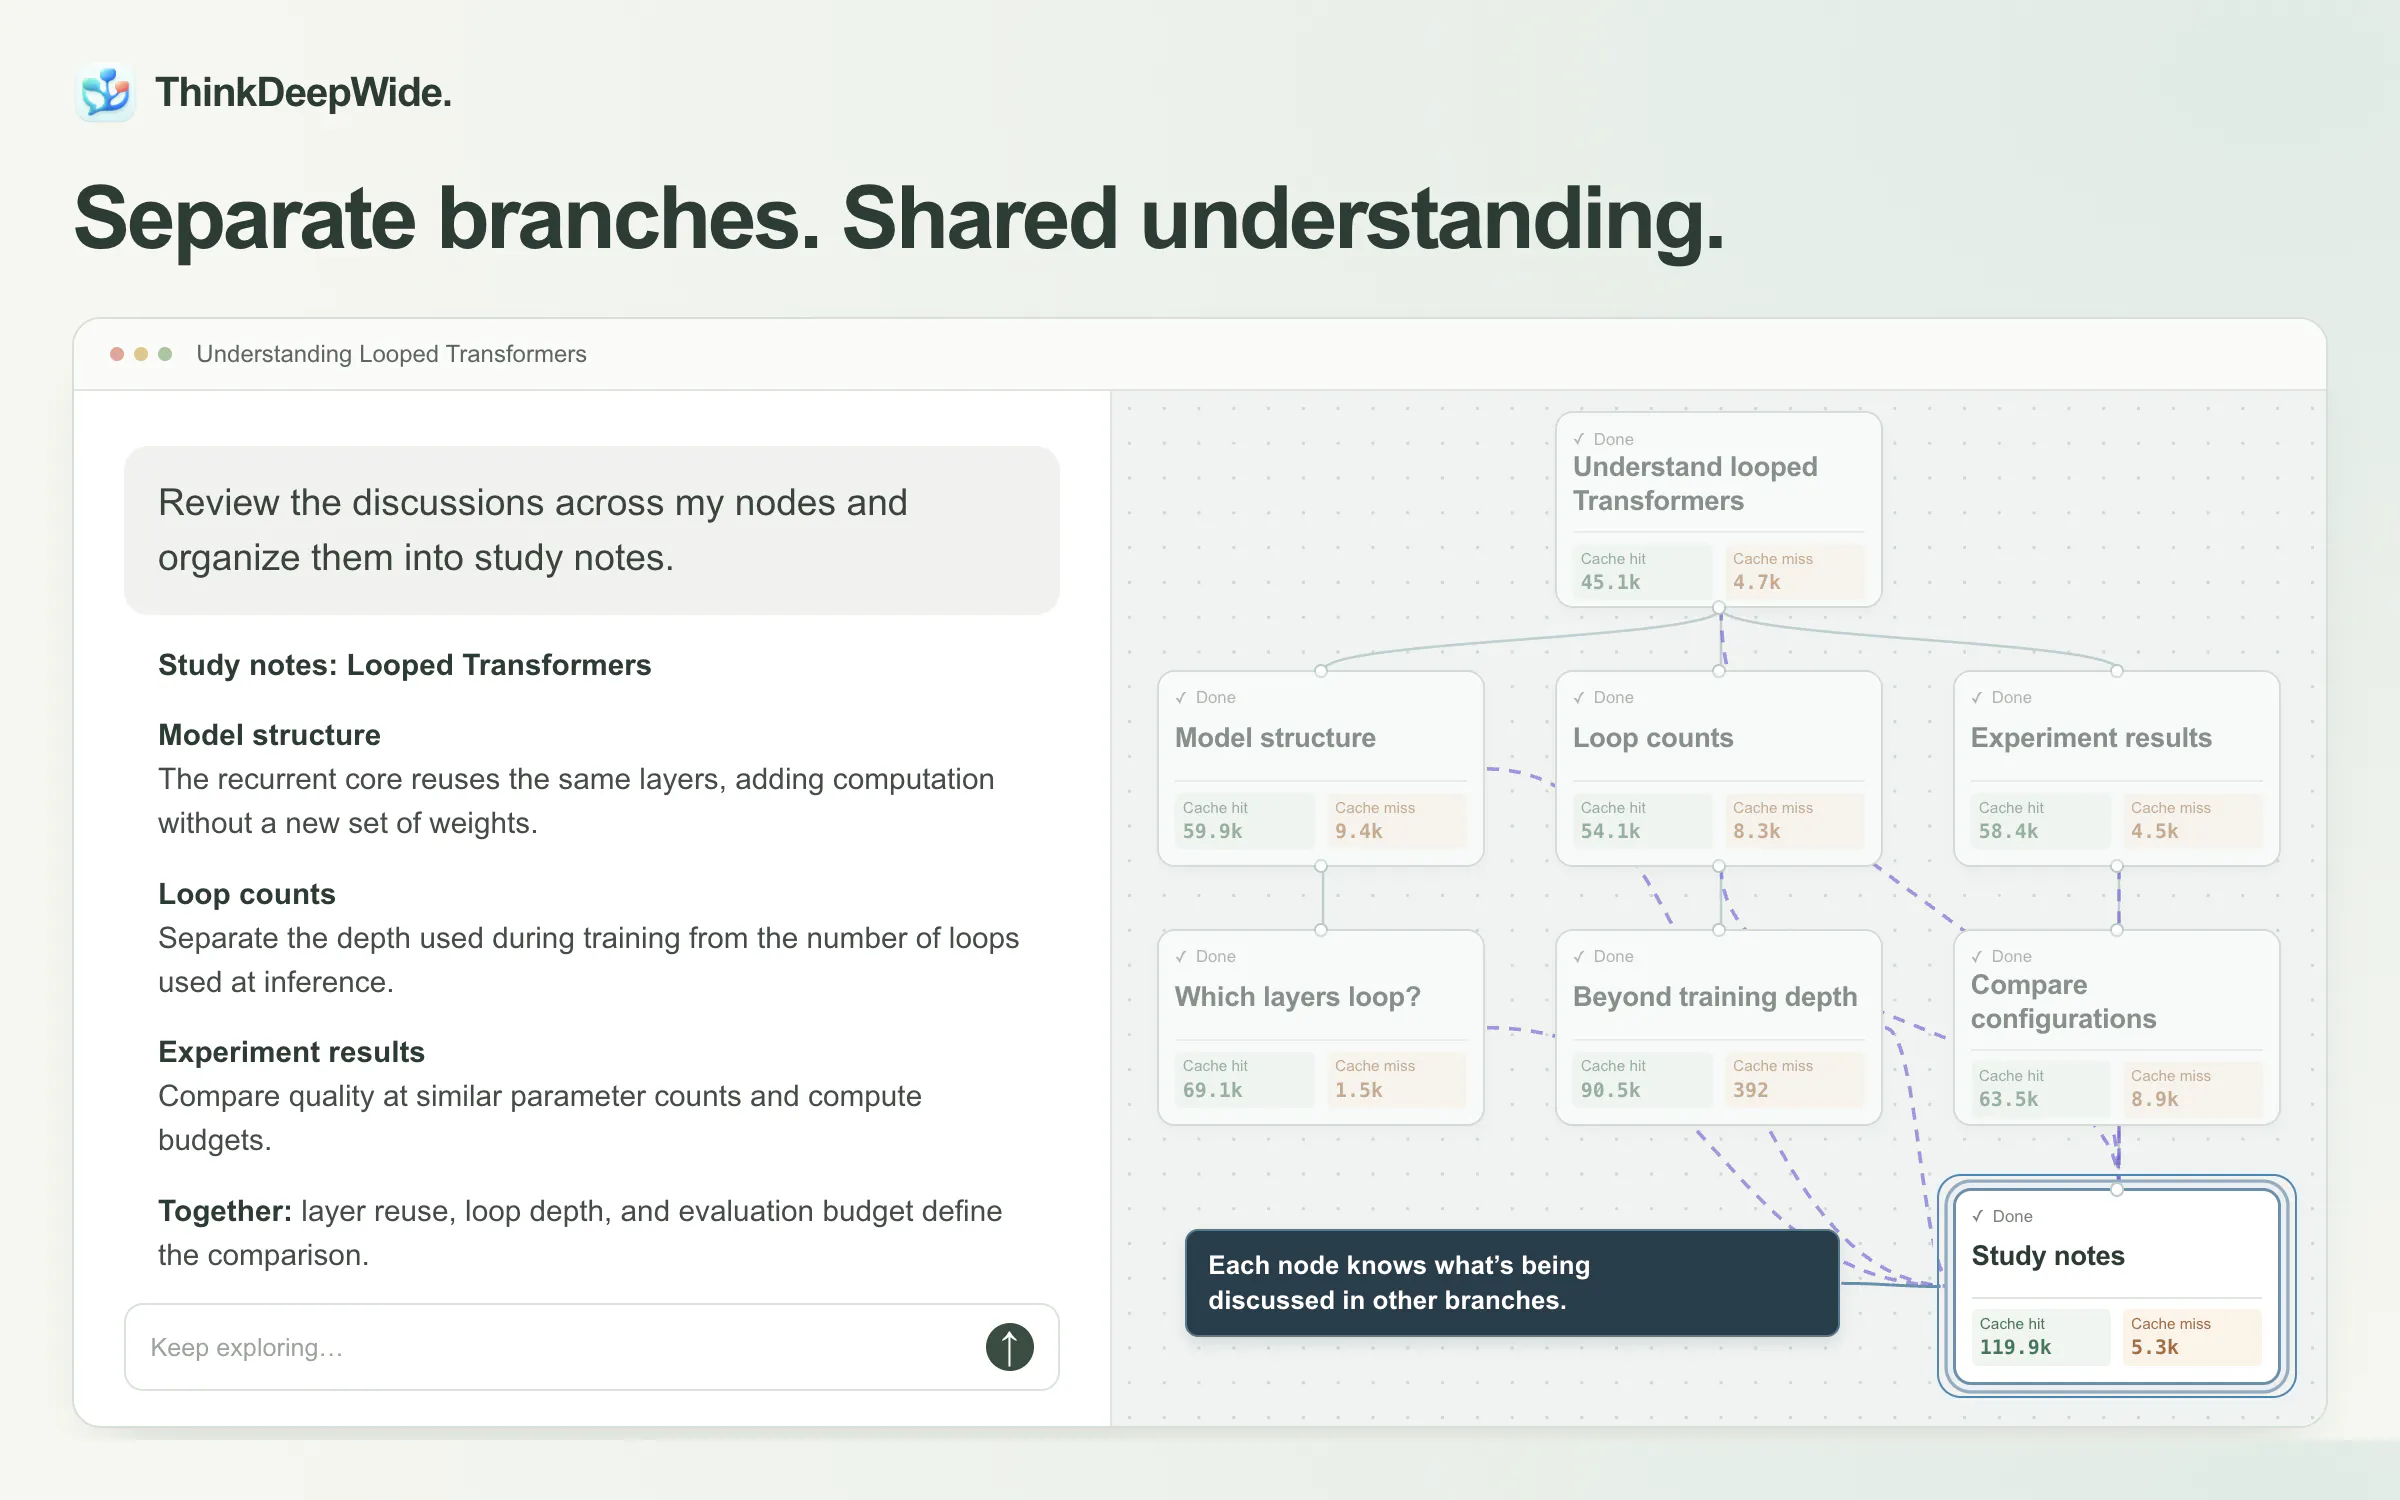The width and height of the screenshot is (2400, 1500).
Task: Click the cache hit value 69.1k
Action: 1212,1090
